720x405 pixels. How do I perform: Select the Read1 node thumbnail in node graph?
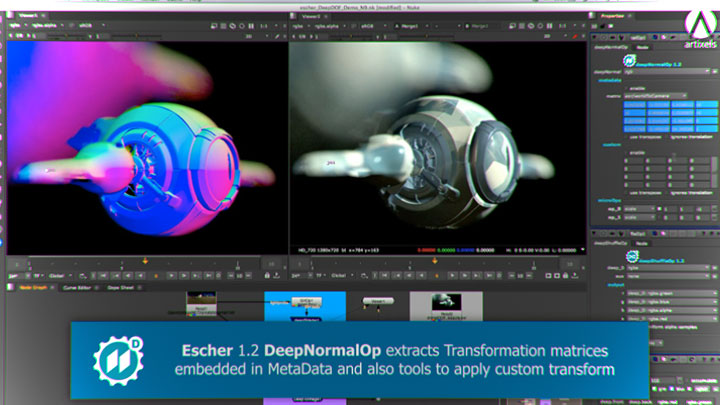pos(201,304)
